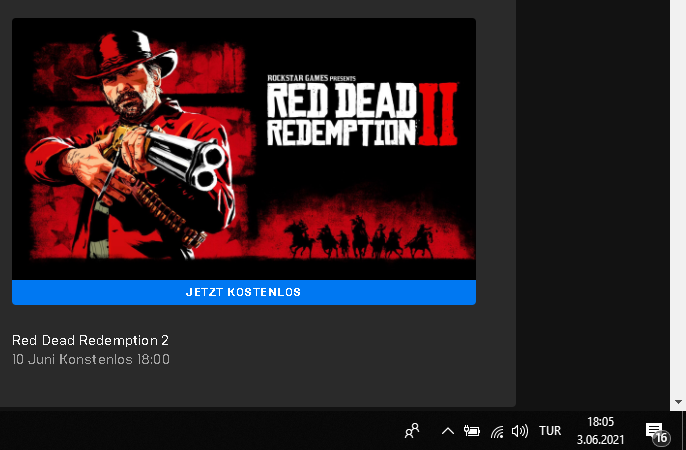Expand hidden system tray icons chevron
686x450 pixels.
(x=448, y=431)
